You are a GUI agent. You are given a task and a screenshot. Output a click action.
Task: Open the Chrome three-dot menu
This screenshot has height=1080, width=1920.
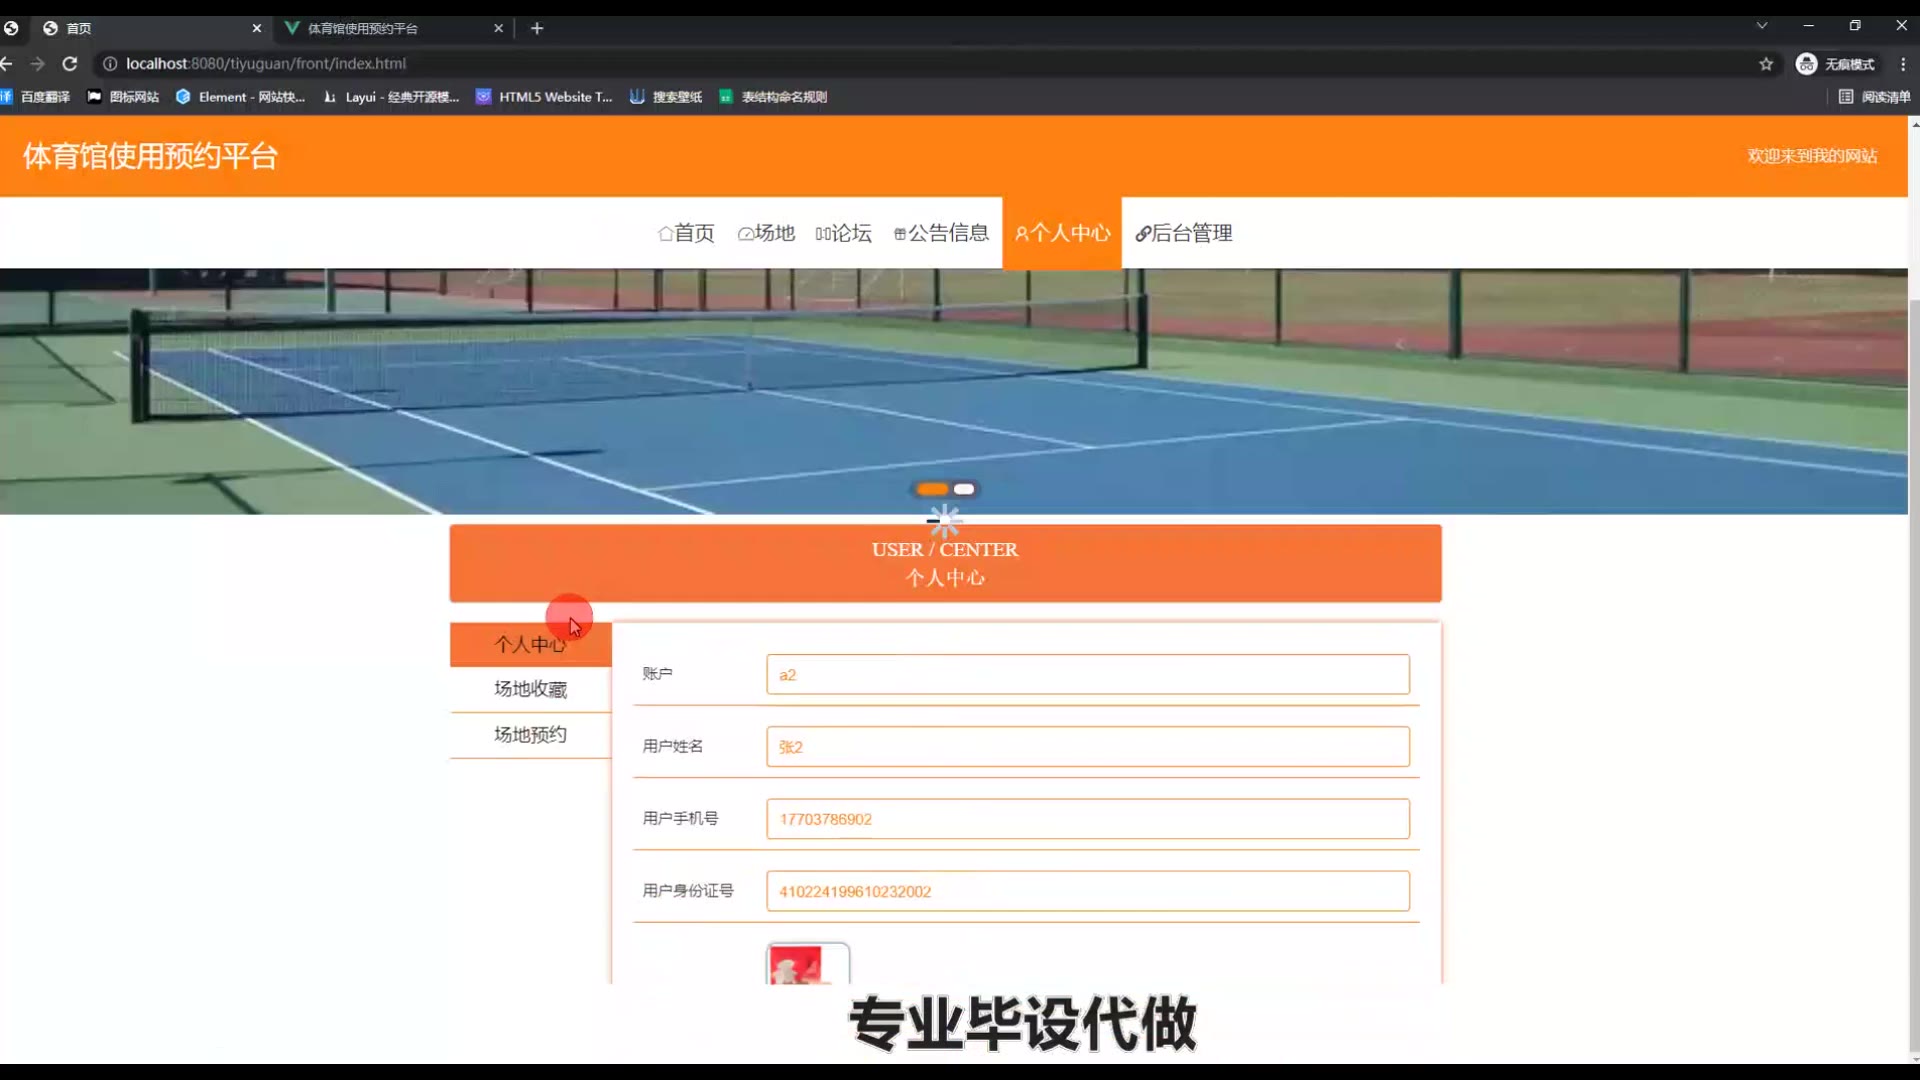(x=1903, y=64)
